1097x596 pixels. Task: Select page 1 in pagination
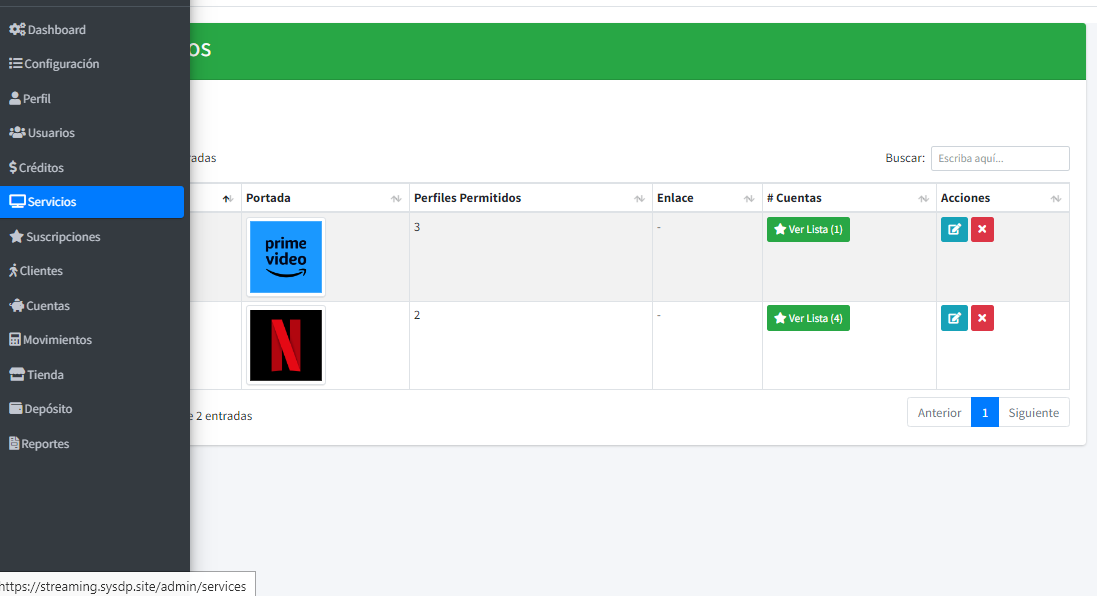984,413
